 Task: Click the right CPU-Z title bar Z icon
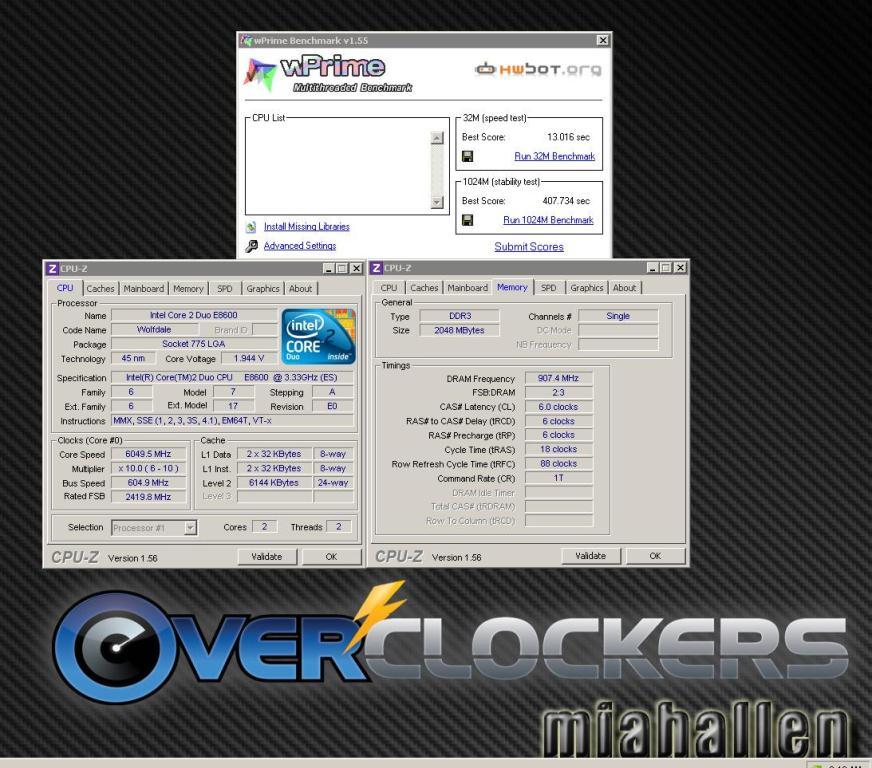pyautogui.click(x=376, y=268)
